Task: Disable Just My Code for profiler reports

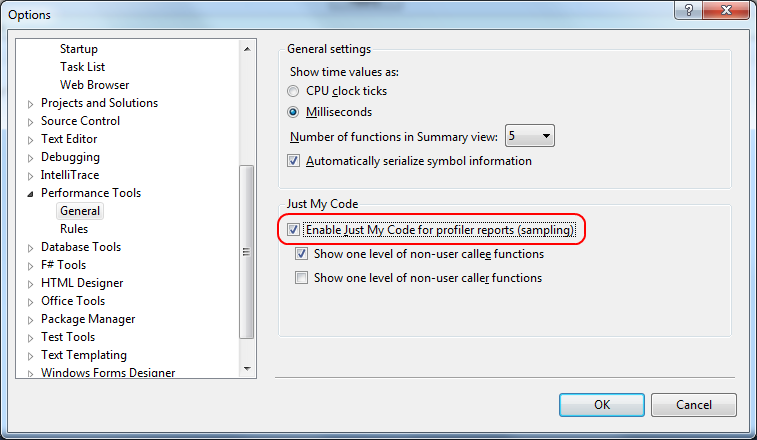Action: pos(294,229)
